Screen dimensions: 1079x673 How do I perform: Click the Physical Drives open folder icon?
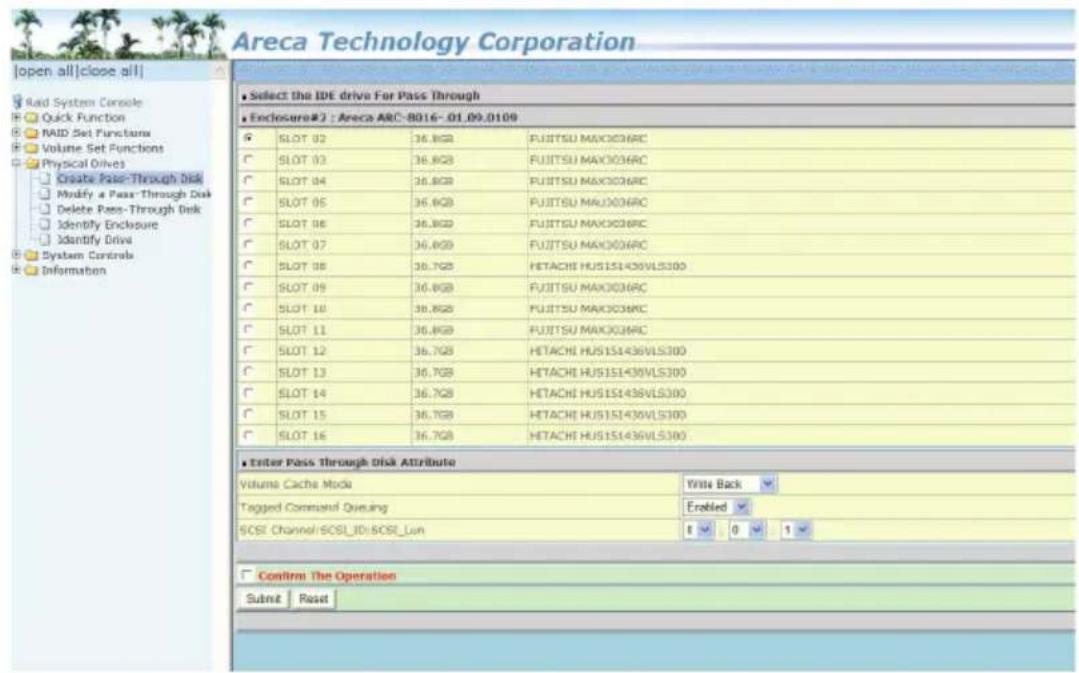[32, 164]
